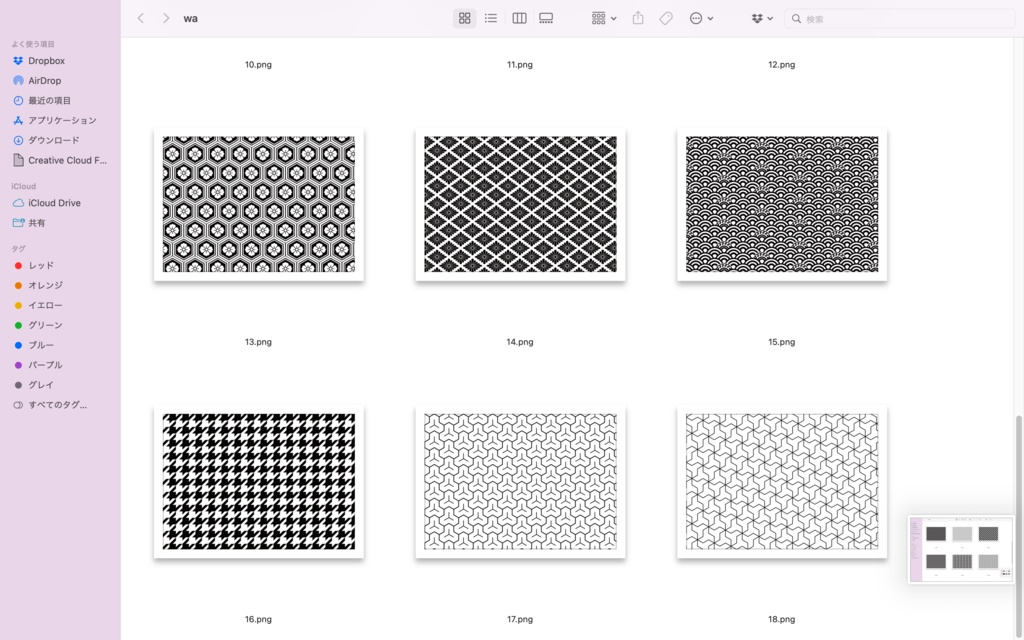Switch to icon grid view
The width and height of the screenshot is (1024, 640).
(464, 18)
